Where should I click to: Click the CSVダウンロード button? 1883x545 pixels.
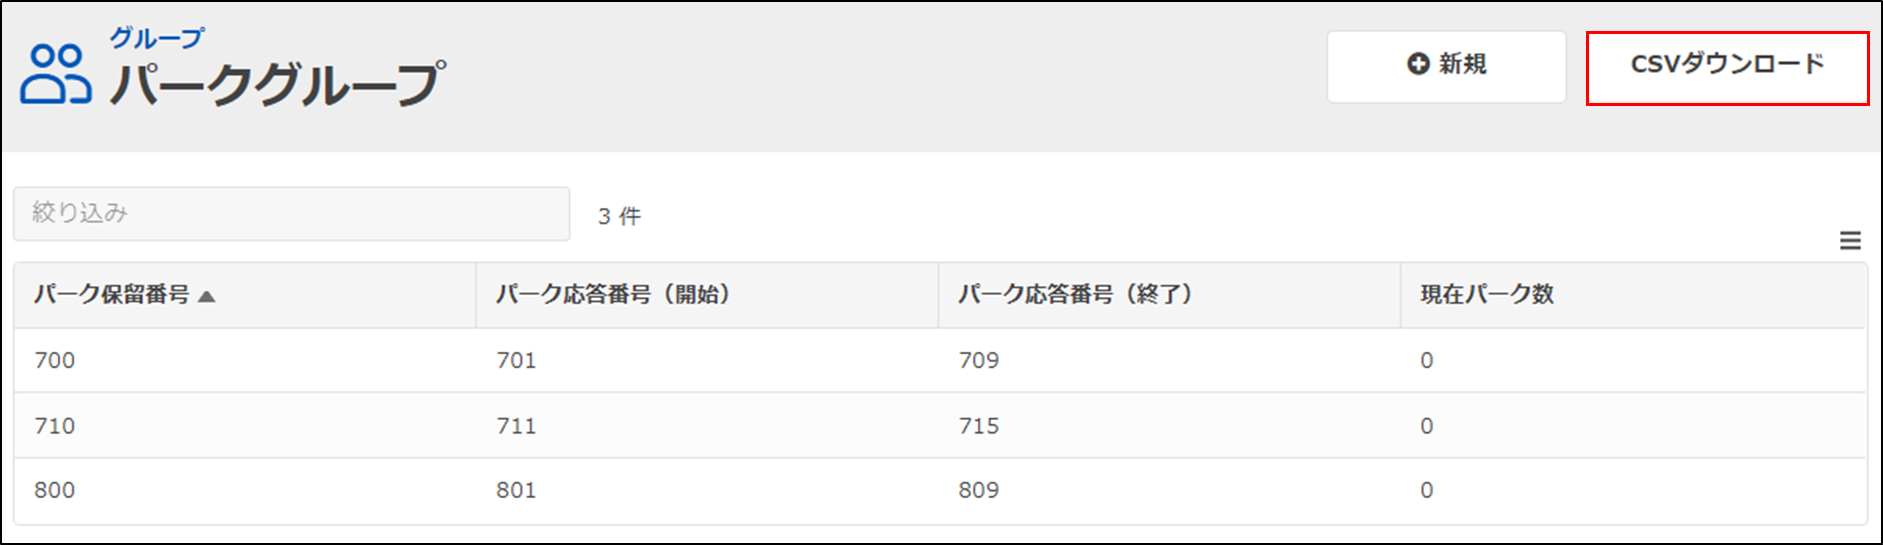pos(1727,68)
